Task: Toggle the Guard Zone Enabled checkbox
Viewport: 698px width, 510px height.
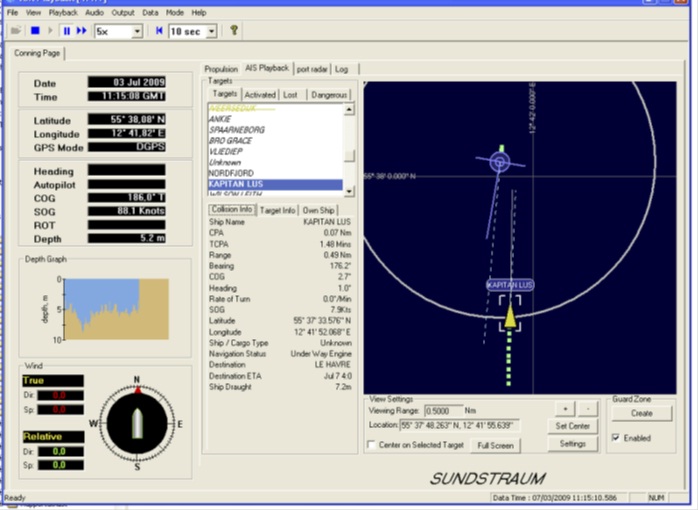Action: (615, 438)
